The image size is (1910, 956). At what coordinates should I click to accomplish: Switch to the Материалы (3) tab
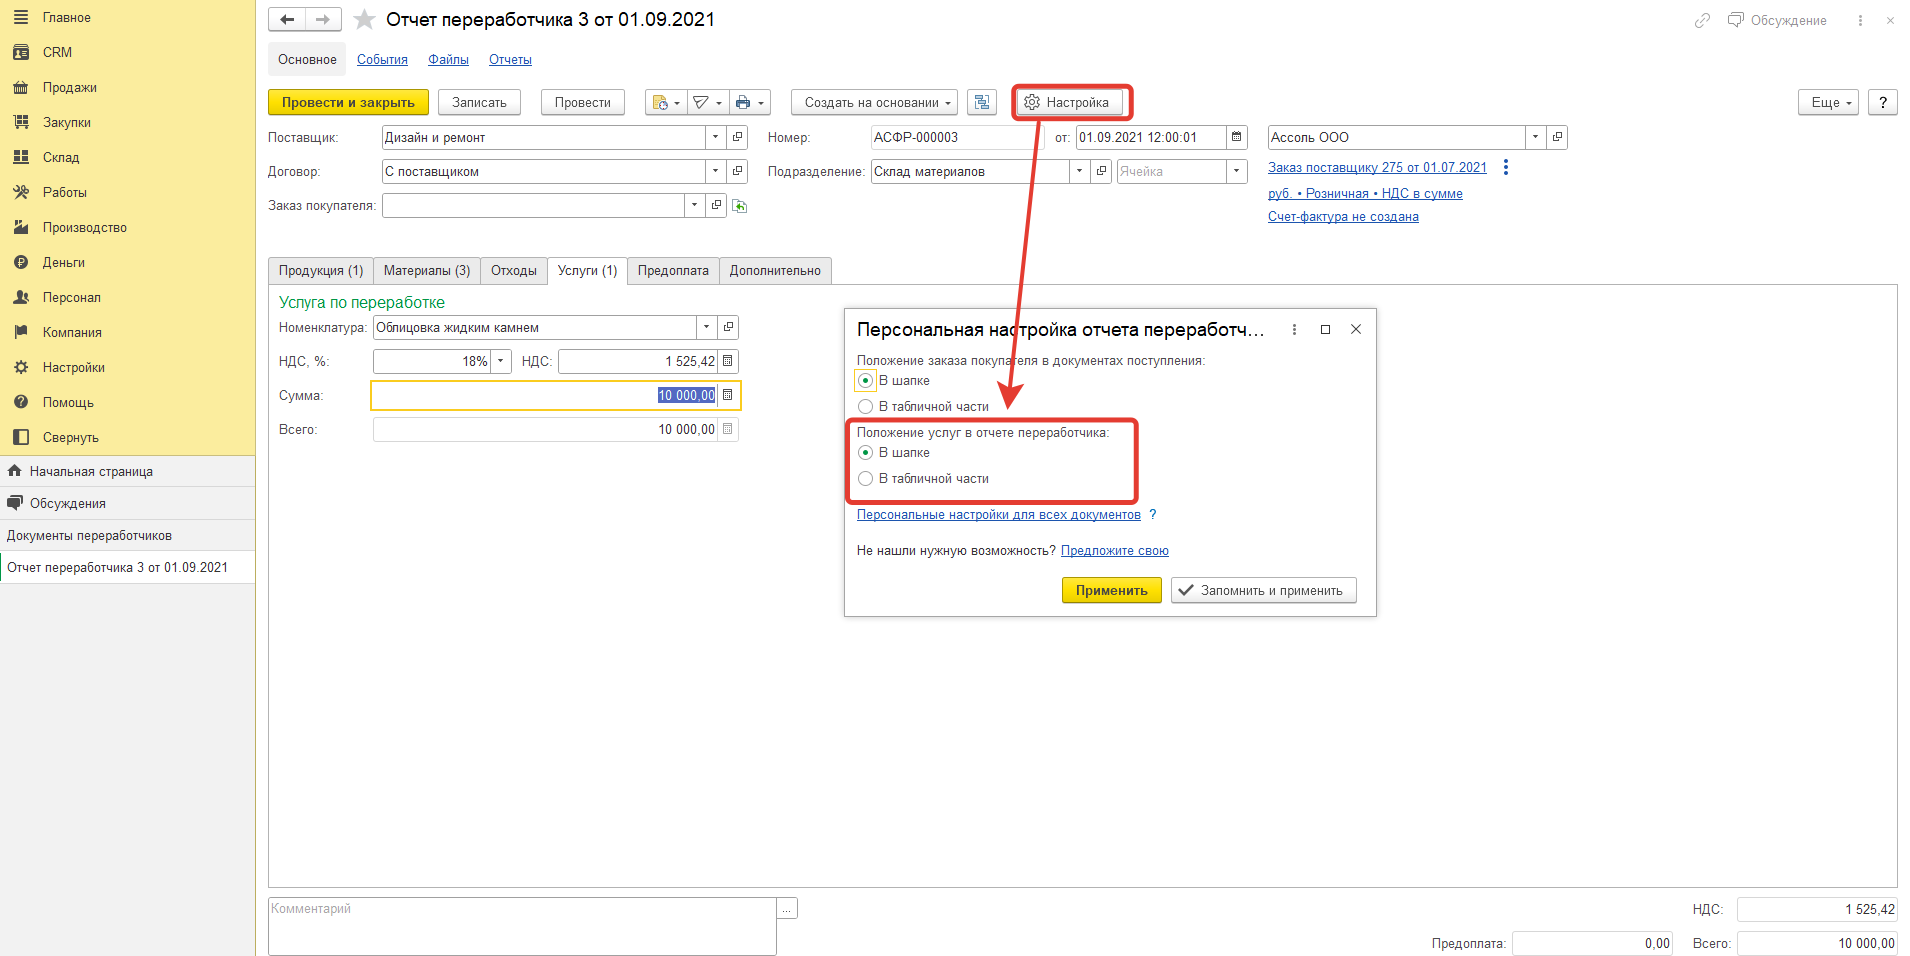click(427, 270)
